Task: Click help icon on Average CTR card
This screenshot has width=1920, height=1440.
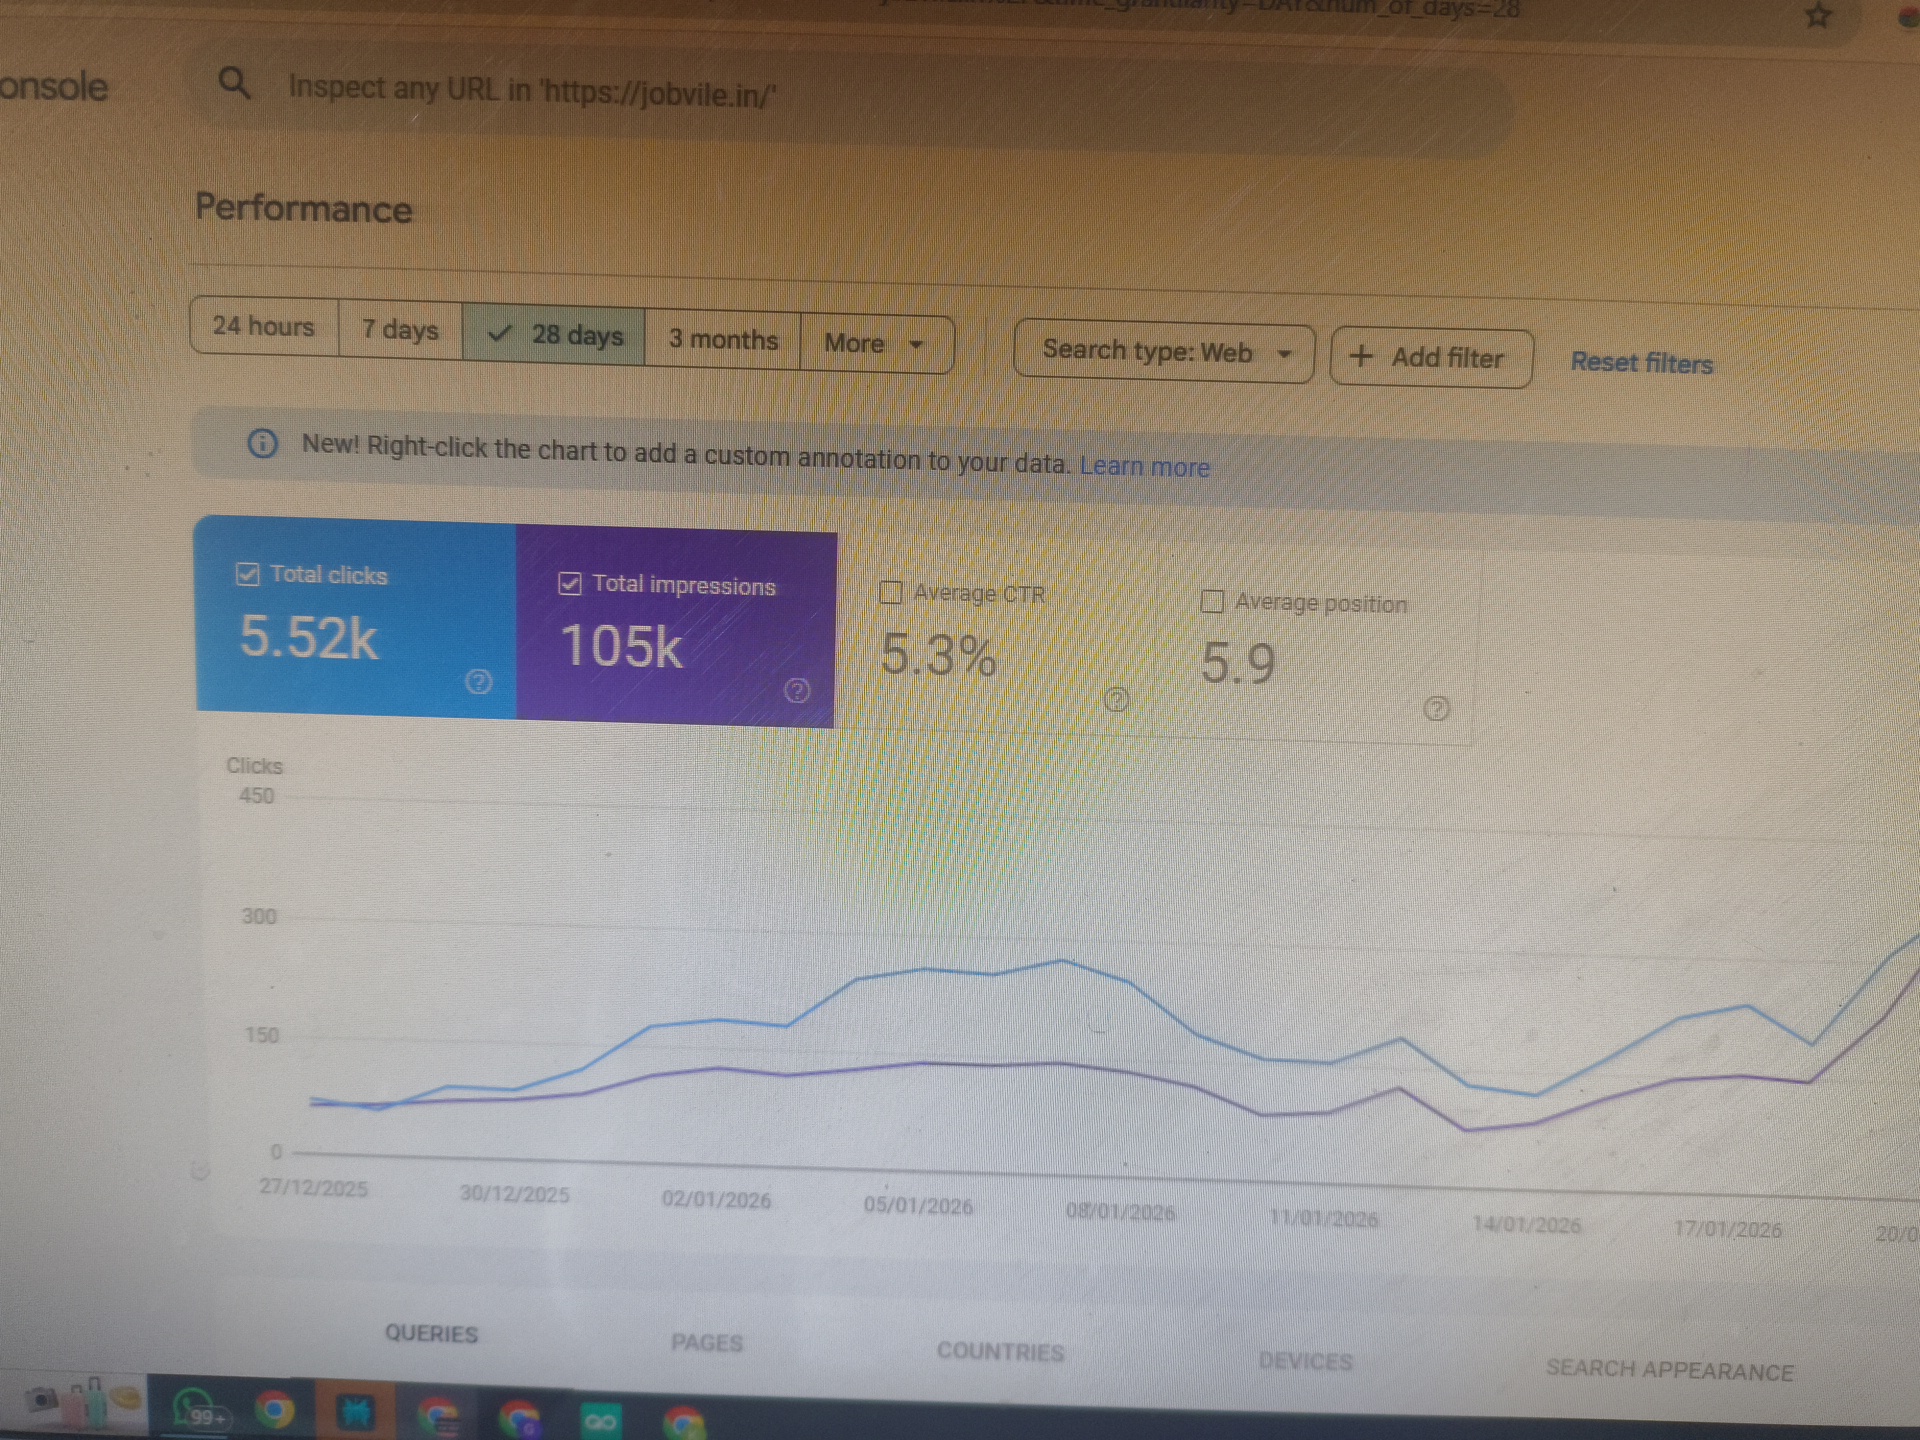Action: [x=1116, y=699]
